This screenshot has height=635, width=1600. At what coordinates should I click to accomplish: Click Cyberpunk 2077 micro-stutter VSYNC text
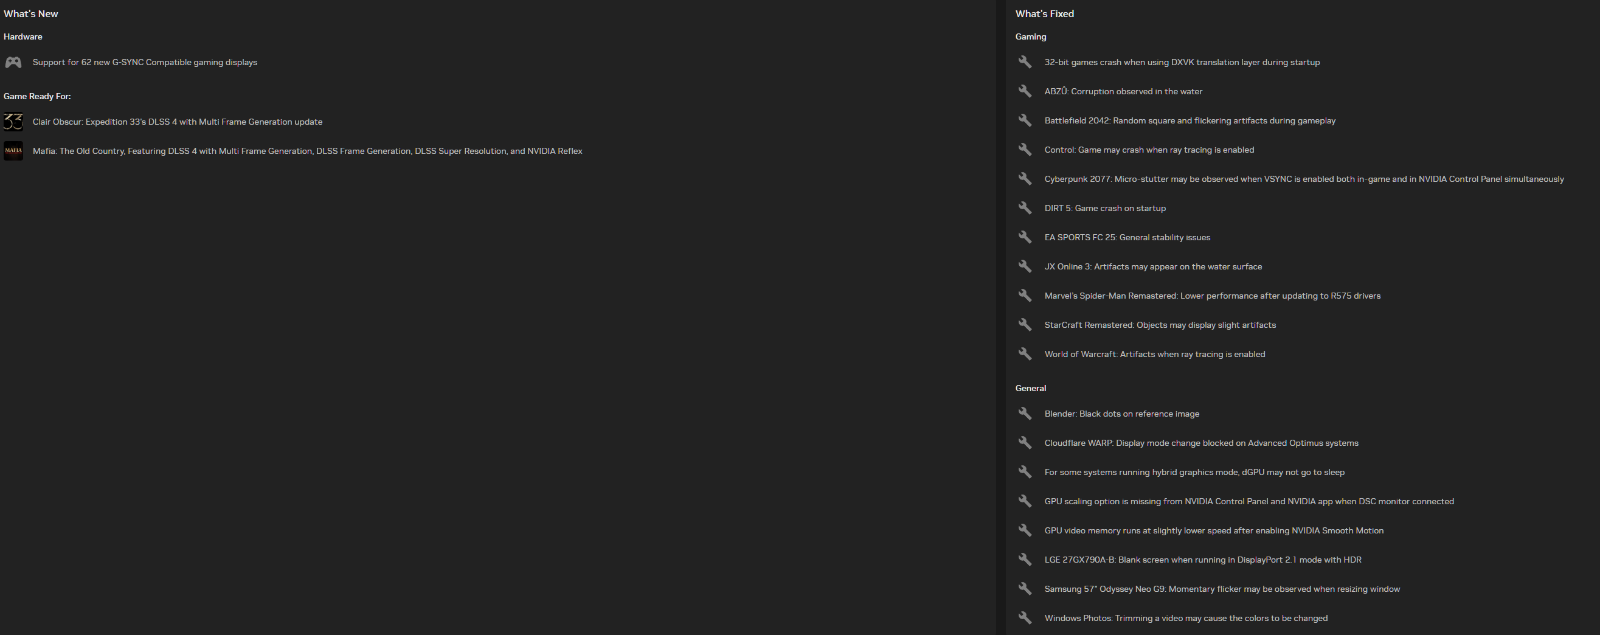coord(1304,179)
